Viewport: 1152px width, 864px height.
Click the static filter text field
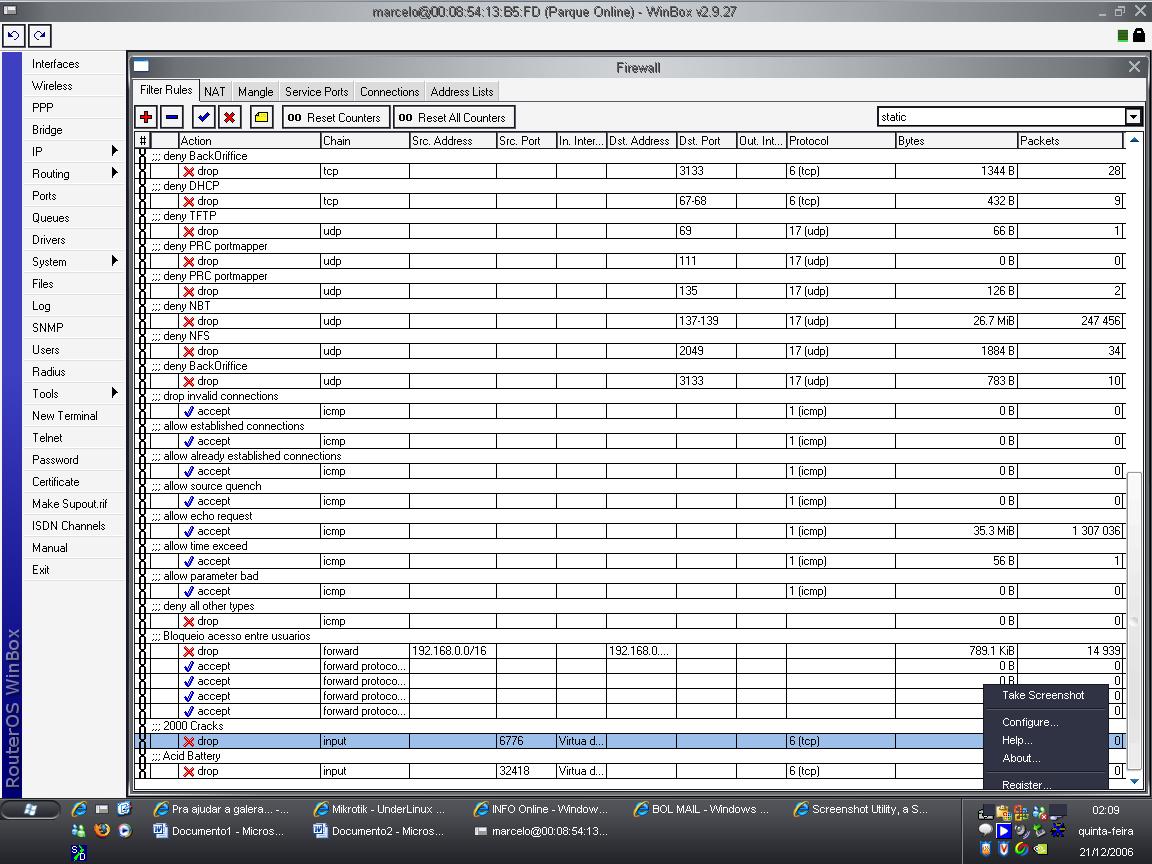pos(1001,117)
